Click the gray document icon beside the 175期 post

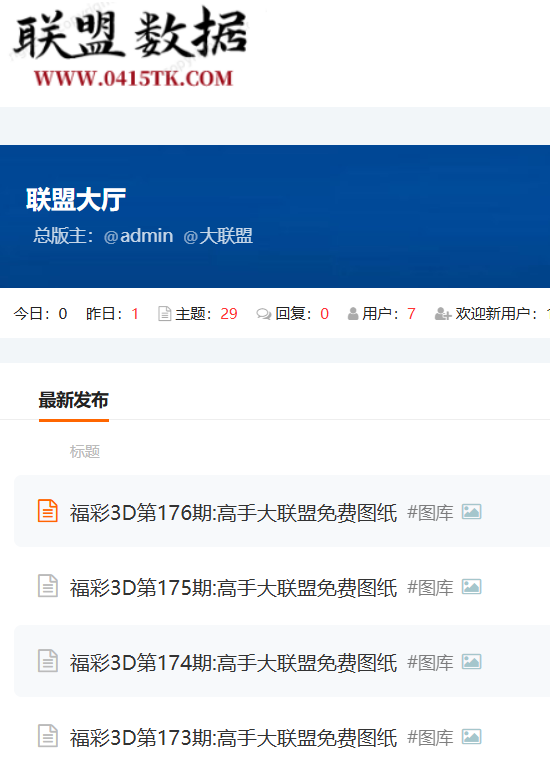pos(48,586)
